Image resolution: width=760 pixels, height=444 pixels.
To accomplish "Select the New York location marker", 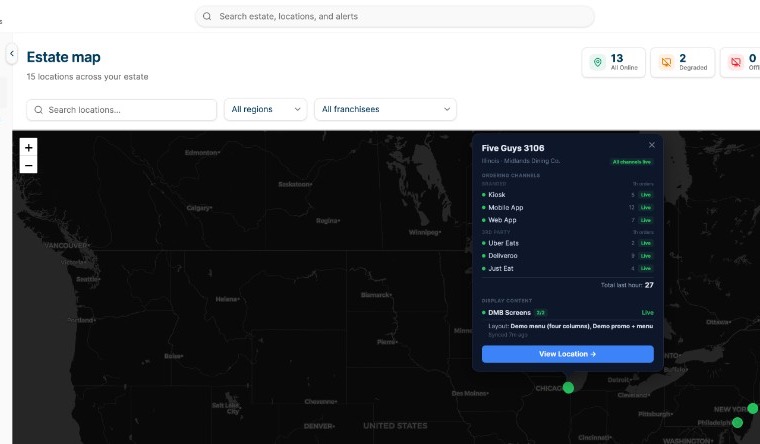I will (753, 408).
